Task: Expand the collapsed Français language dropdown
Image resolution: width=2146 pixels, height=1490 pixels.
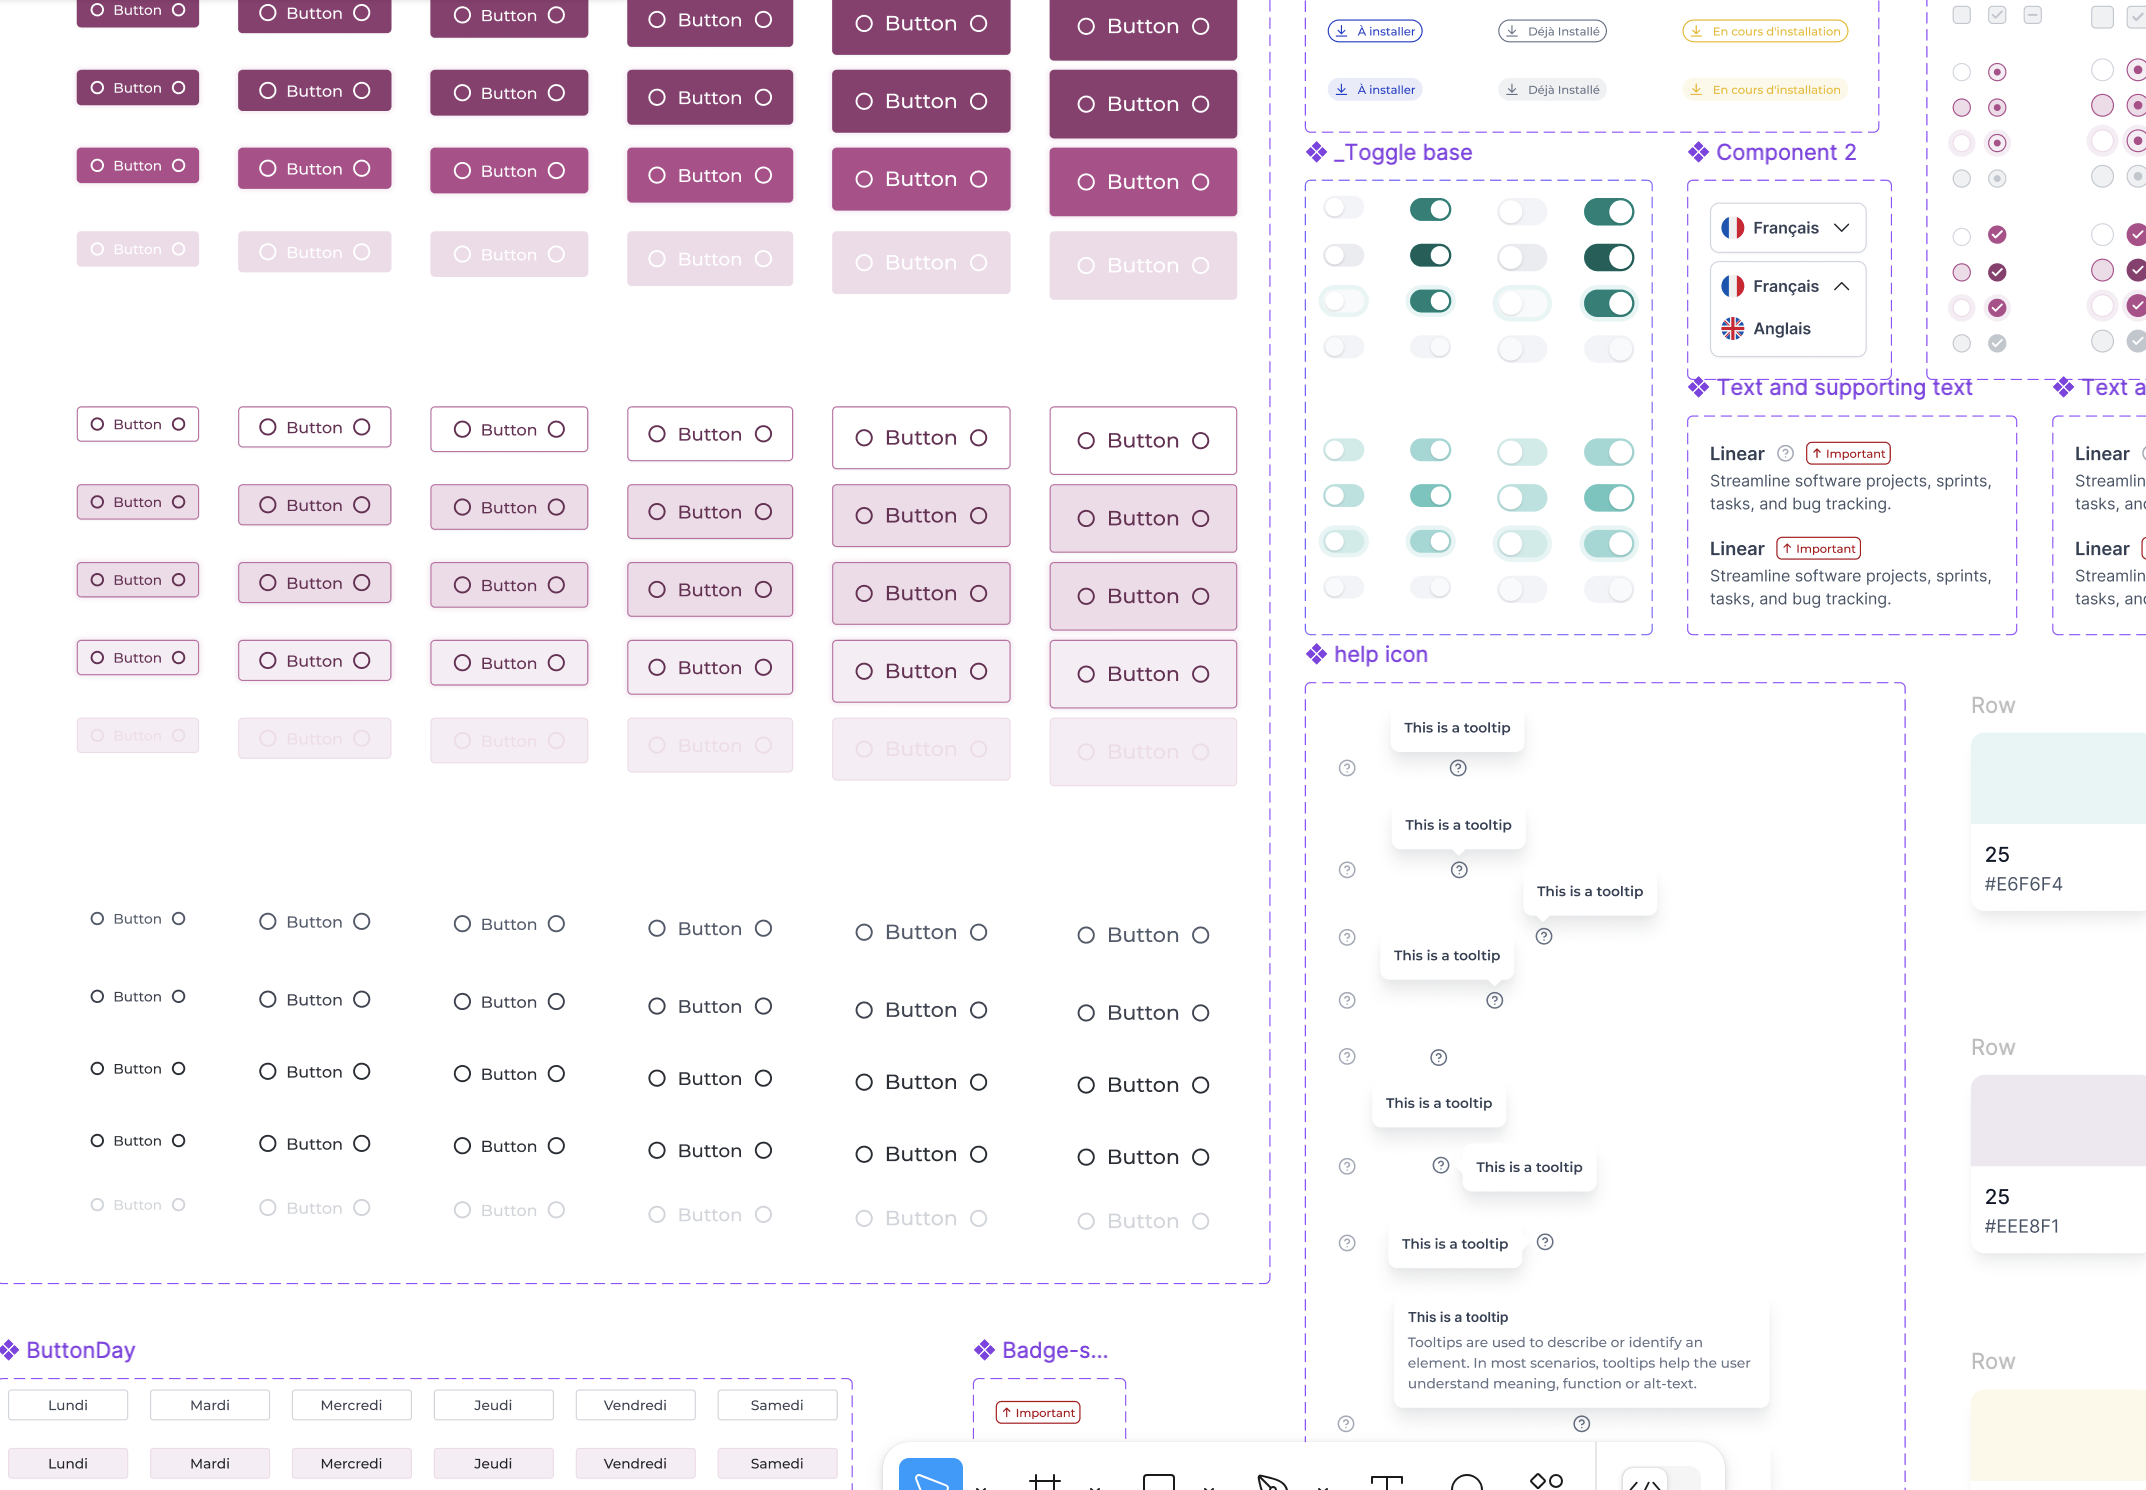Action: tap(1788, 228)
